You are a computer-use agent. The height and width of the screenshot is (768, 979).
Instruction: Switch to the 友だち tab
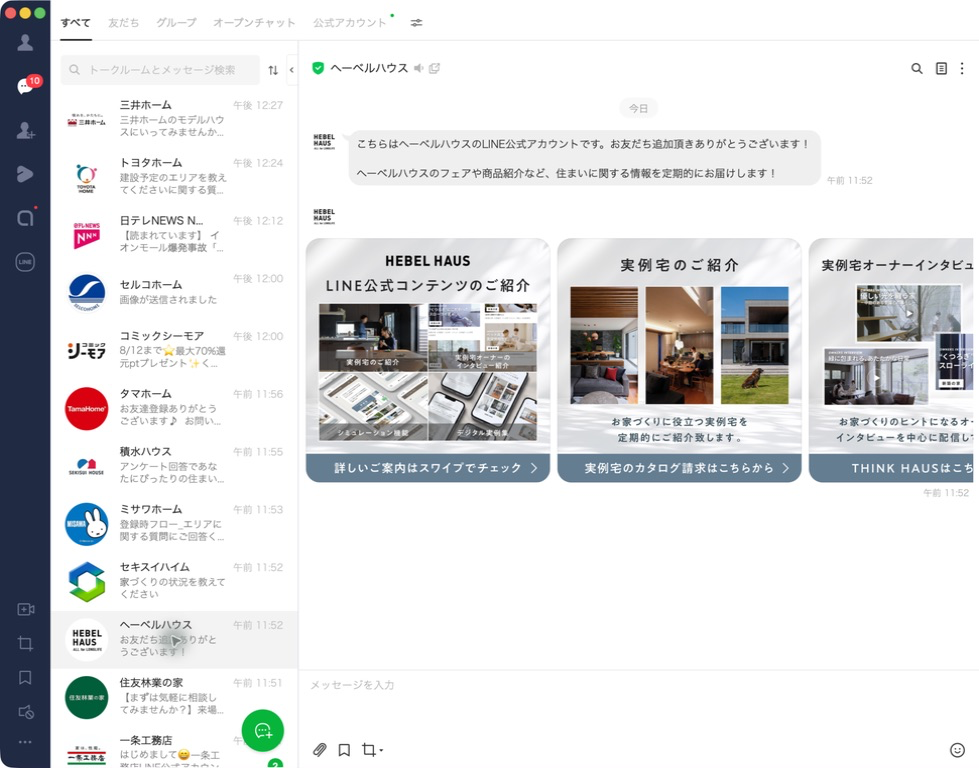coord(124,22)
